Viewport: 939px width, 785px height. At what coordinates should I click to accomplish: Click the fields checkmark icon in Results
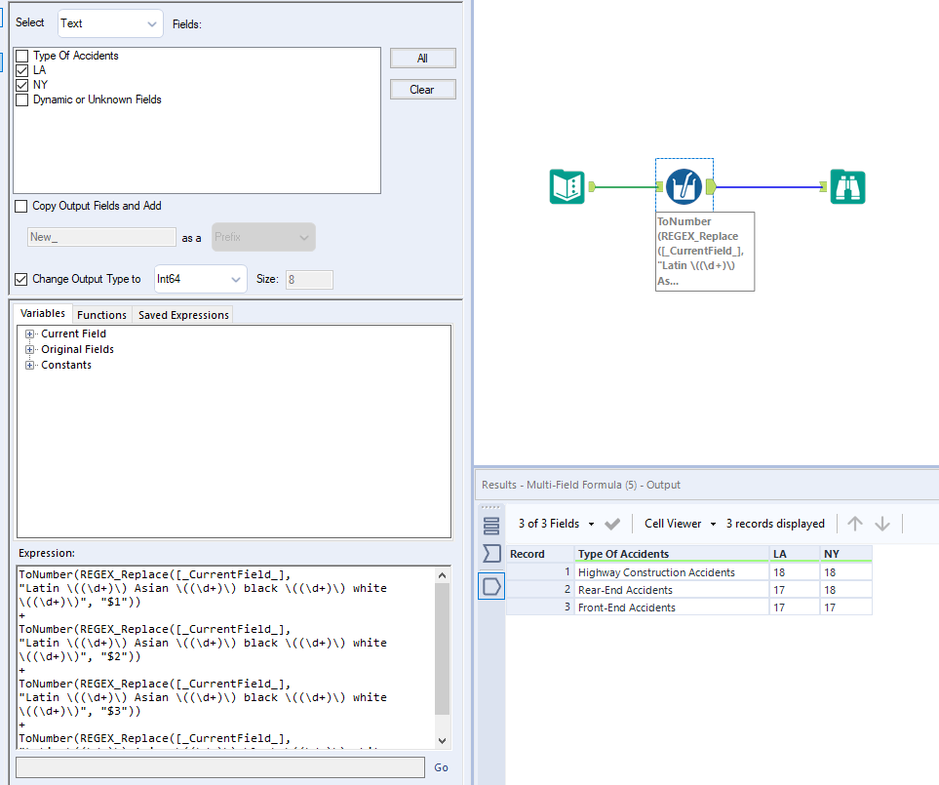[612, 524]
